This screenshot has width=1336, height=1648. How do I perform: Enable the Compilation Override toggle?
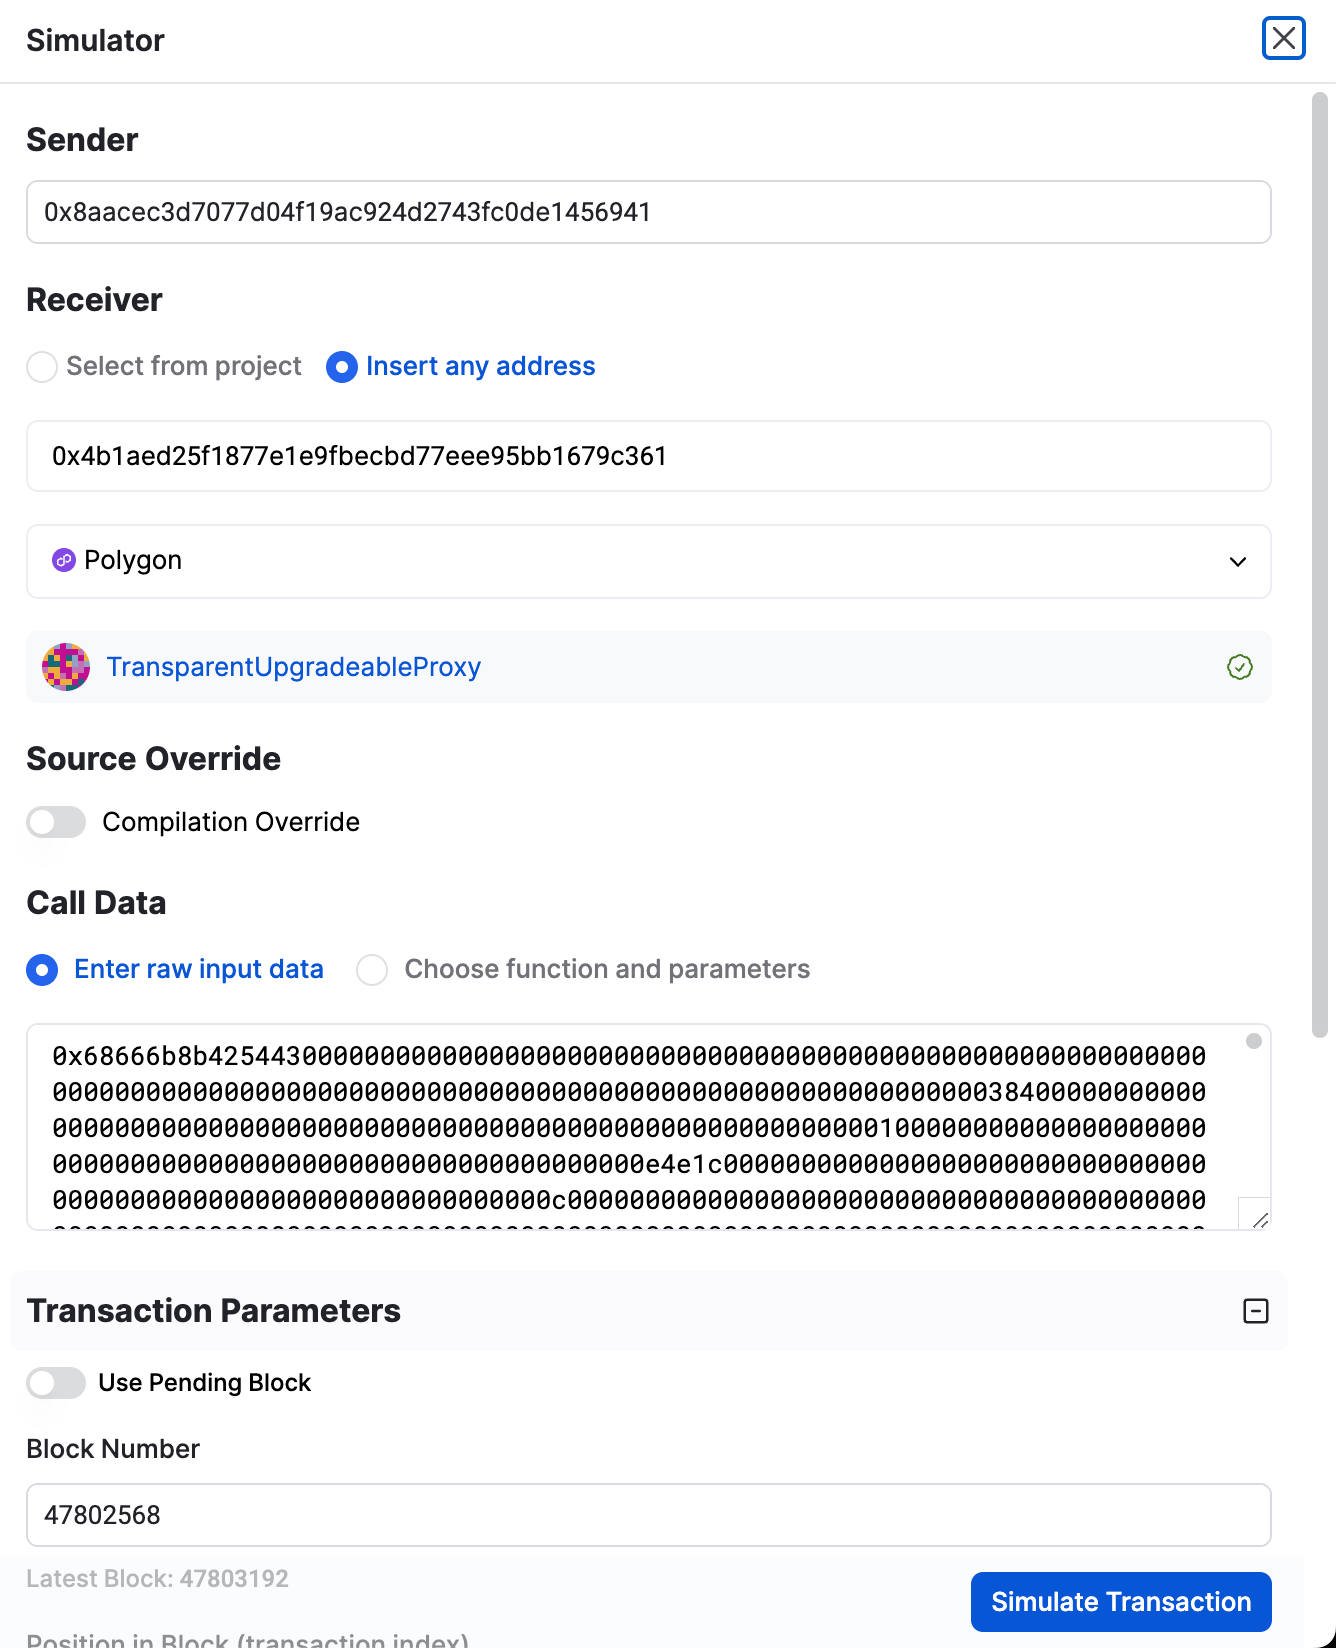tap(56, 822)
